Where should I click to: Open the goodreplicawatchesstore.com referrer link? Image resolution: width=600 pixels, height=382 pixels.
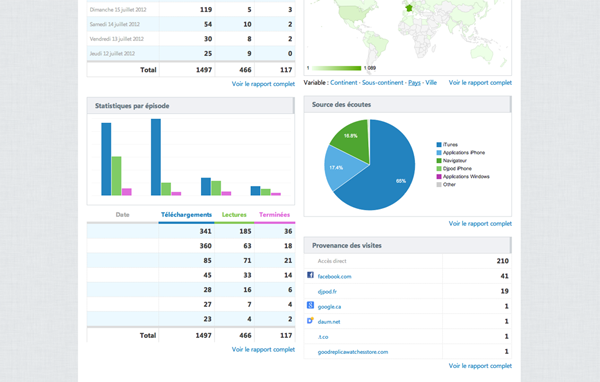point(353,352)
